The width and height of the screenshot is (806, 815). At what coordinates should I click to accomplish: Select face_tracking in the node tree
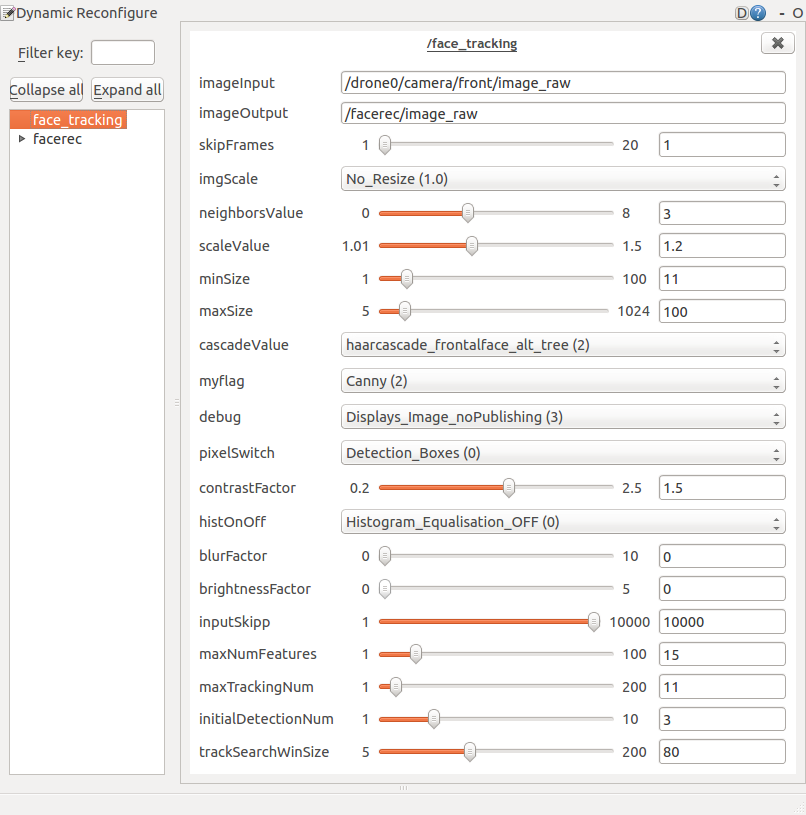click(x=77, y=120)
